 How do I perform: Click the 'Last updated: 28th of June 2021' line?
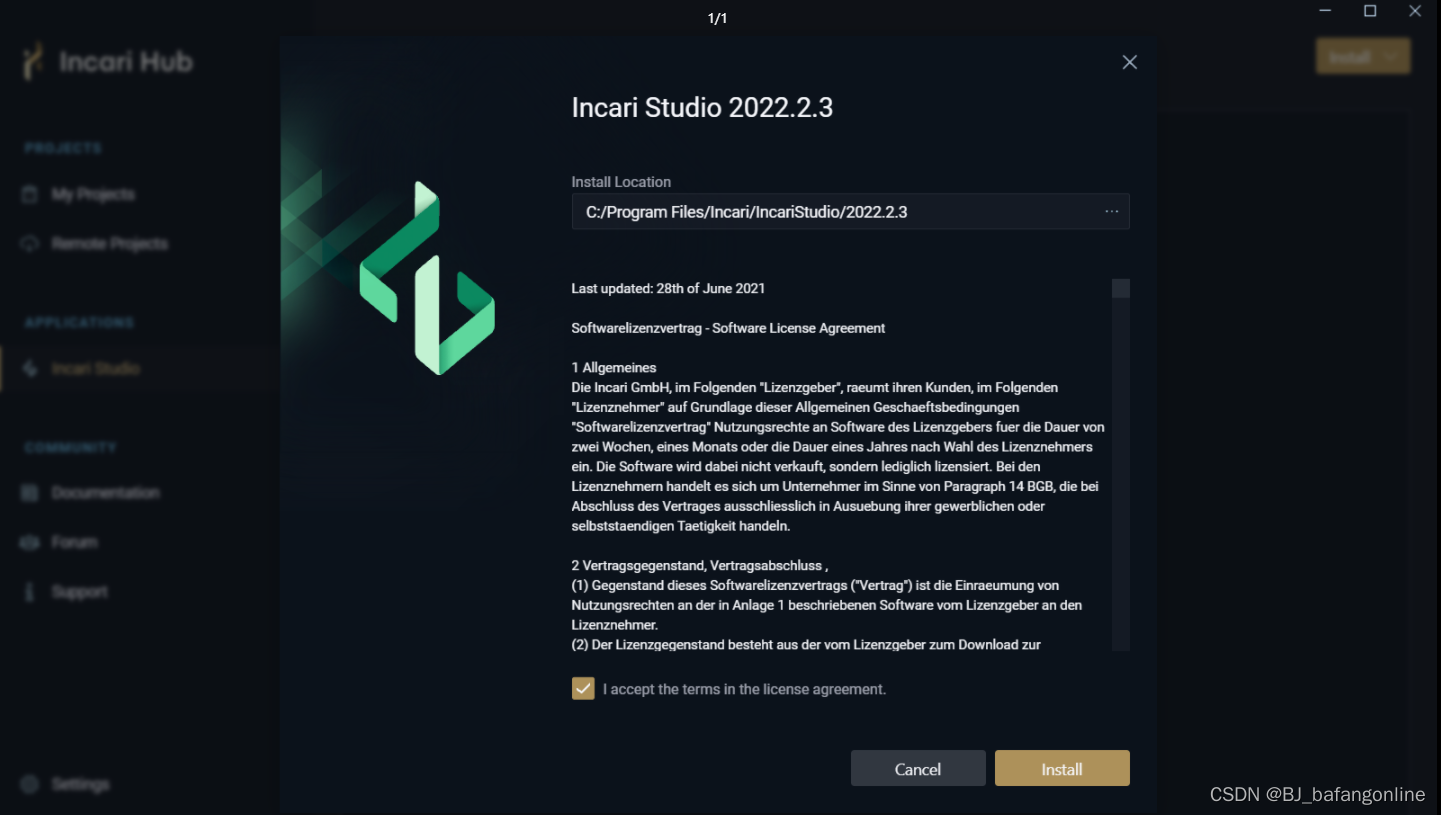668,288
